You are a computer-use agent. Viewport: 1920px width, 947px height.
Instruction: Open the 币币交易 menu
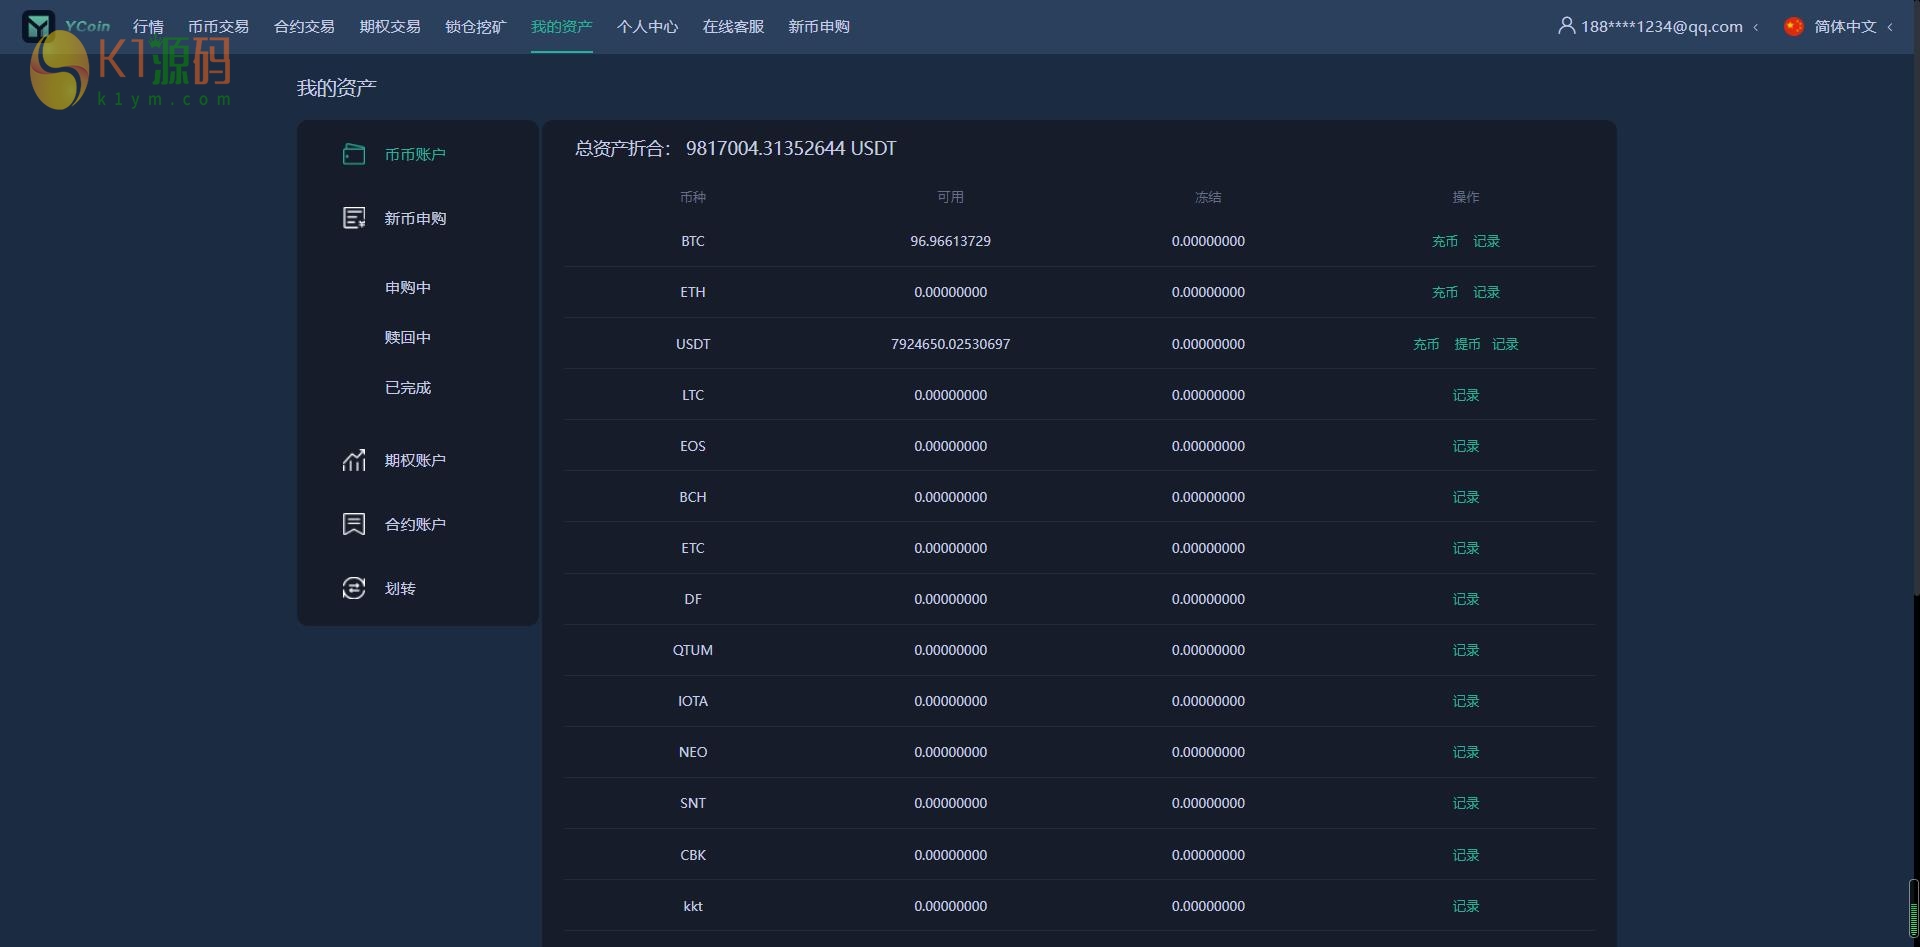pos(218,27)
